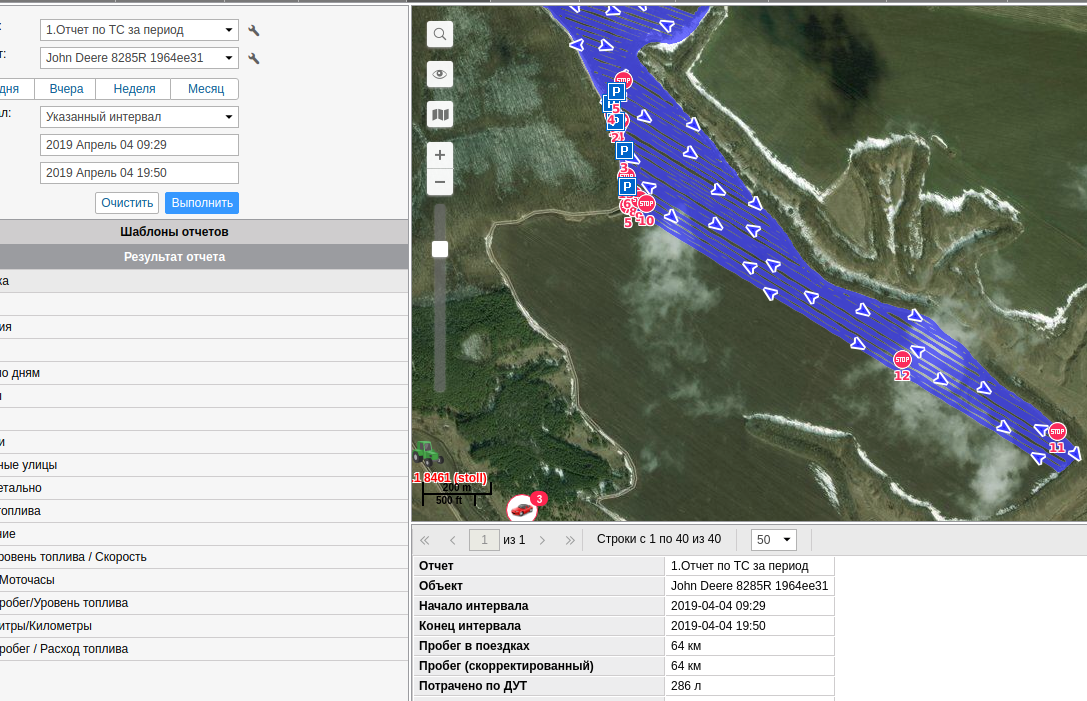Open rows-per-page dropdown showing 50
Screen dimensions: 1087x701
click(773, 539)
